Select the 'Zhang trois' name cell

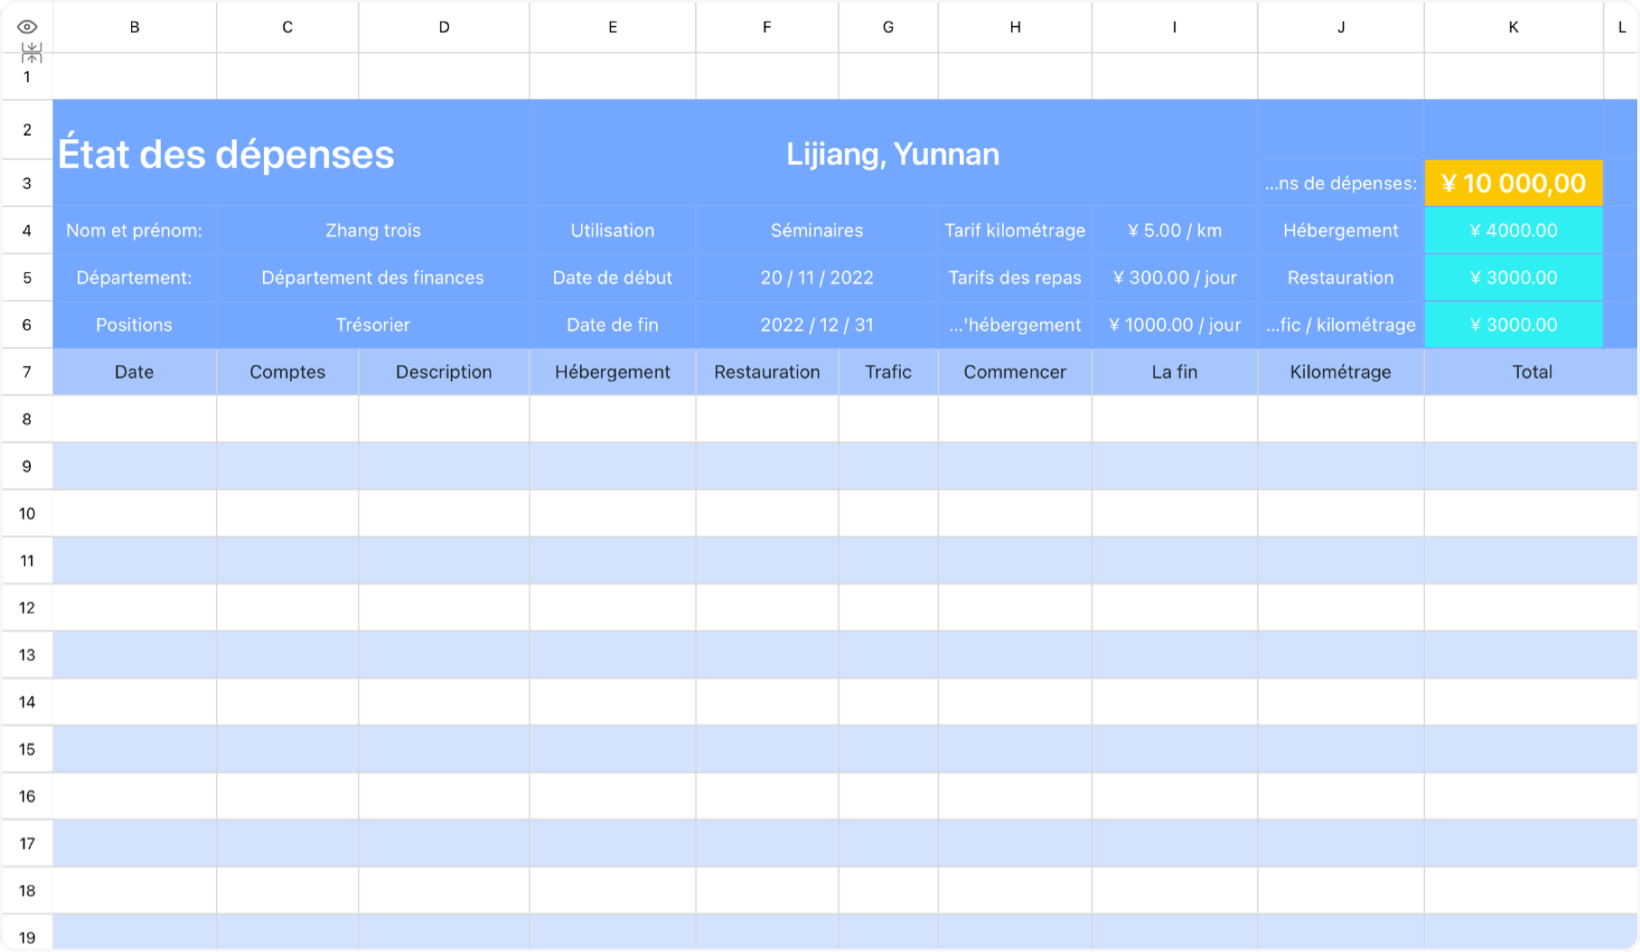(x=373, y=231)
